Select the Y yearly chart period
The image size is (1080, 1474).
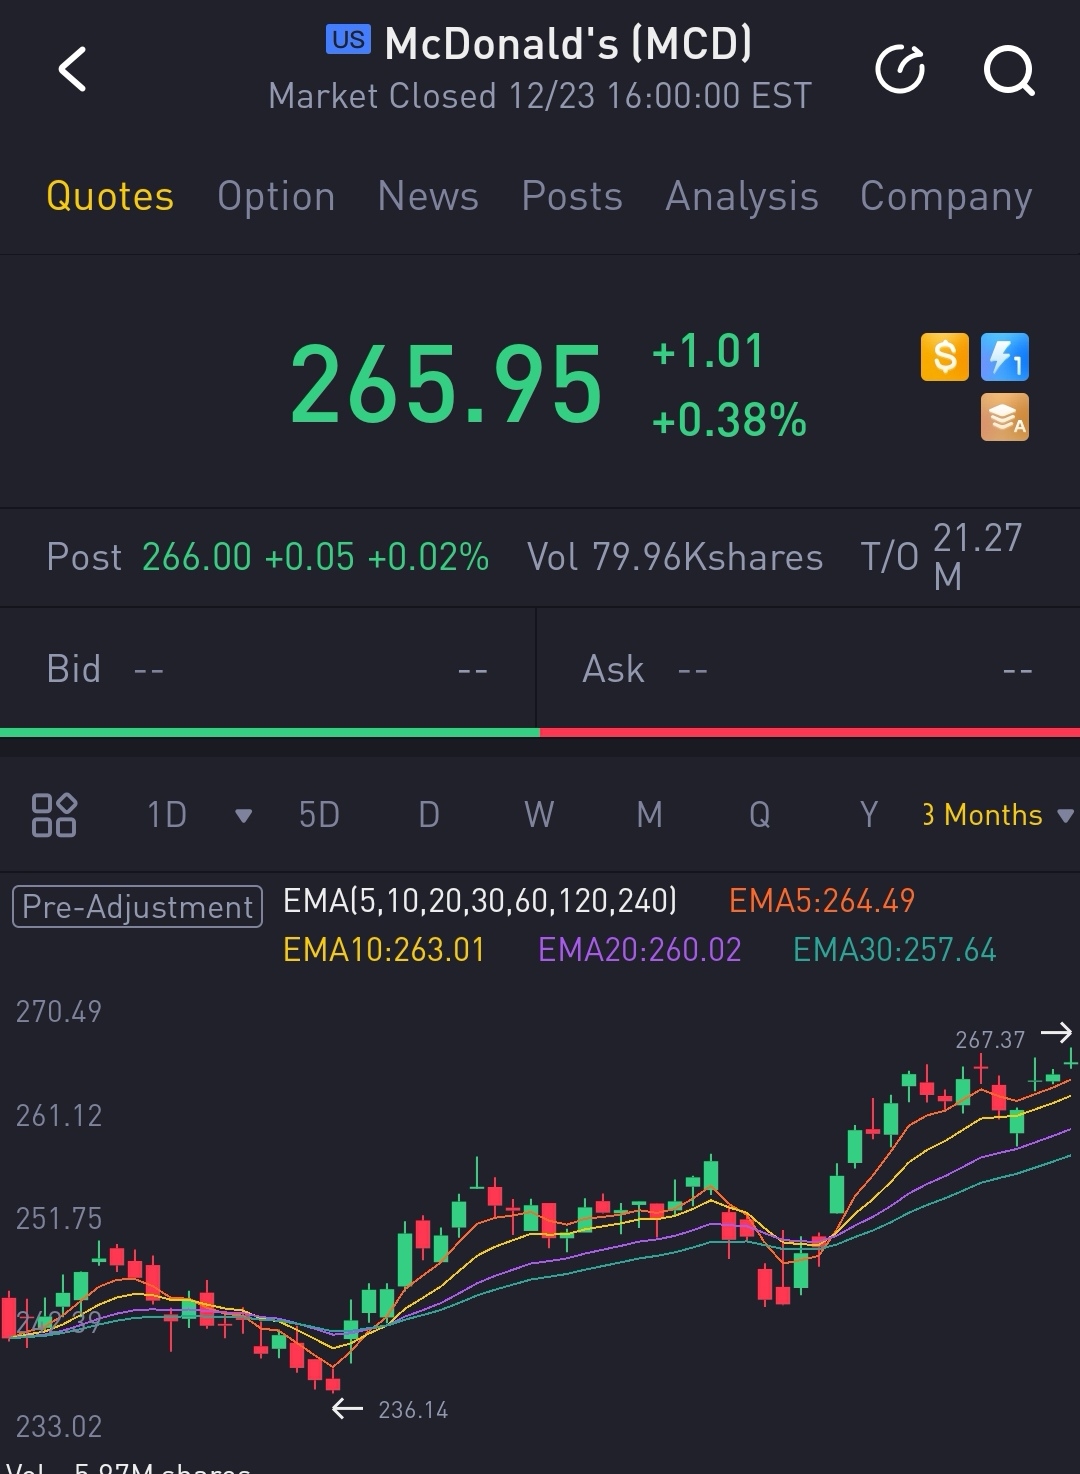[x=869, y=815]
